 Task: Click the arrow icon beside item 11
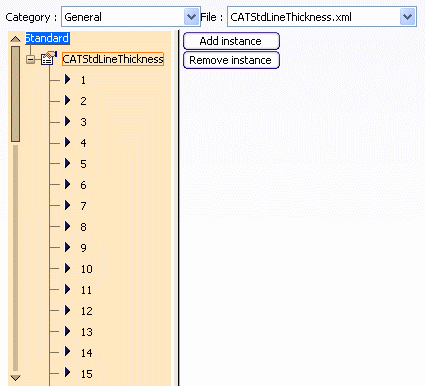click(x=68, y=289)
